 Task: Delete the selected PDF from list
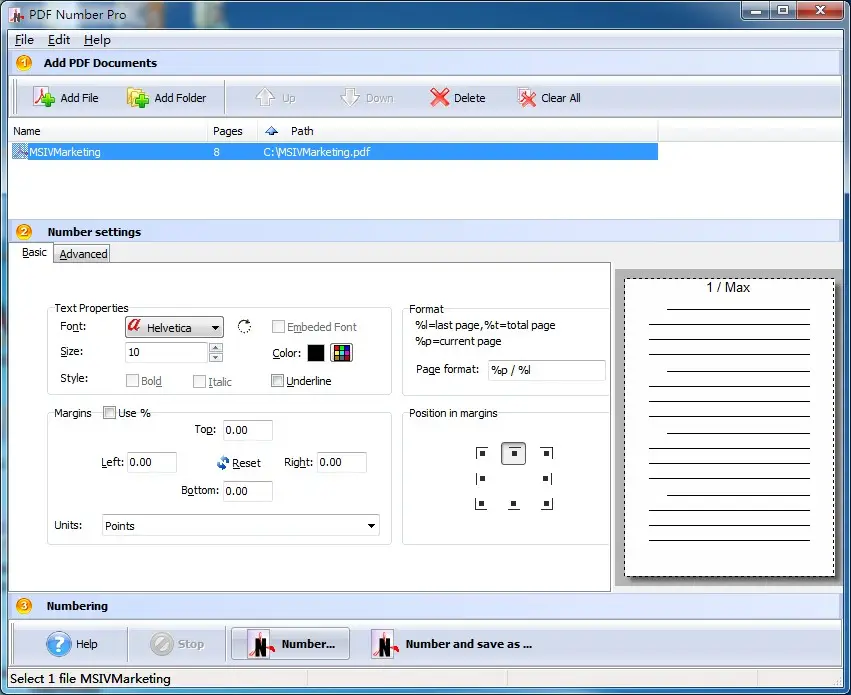458,98
